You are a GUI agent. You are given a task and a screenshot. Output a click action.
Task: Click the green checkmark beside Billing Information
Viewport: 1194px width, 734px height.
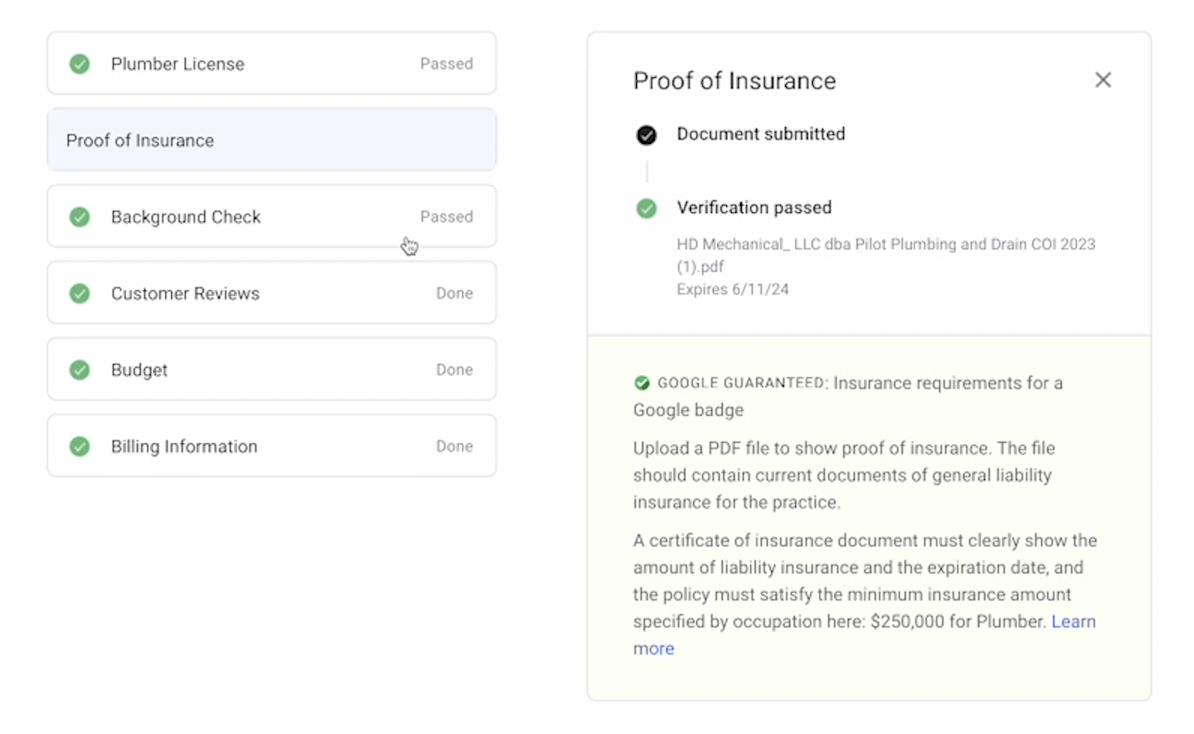[79, 446]
